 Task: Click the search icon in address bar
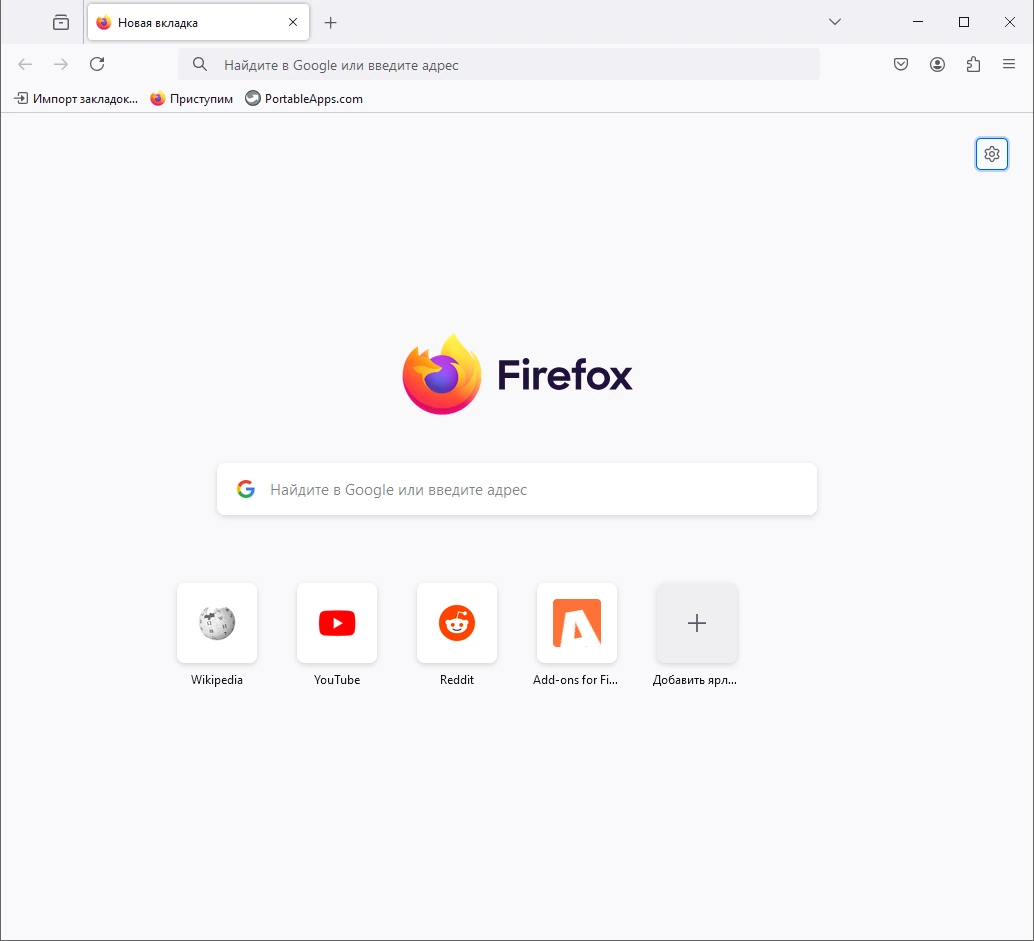[200, 65]
